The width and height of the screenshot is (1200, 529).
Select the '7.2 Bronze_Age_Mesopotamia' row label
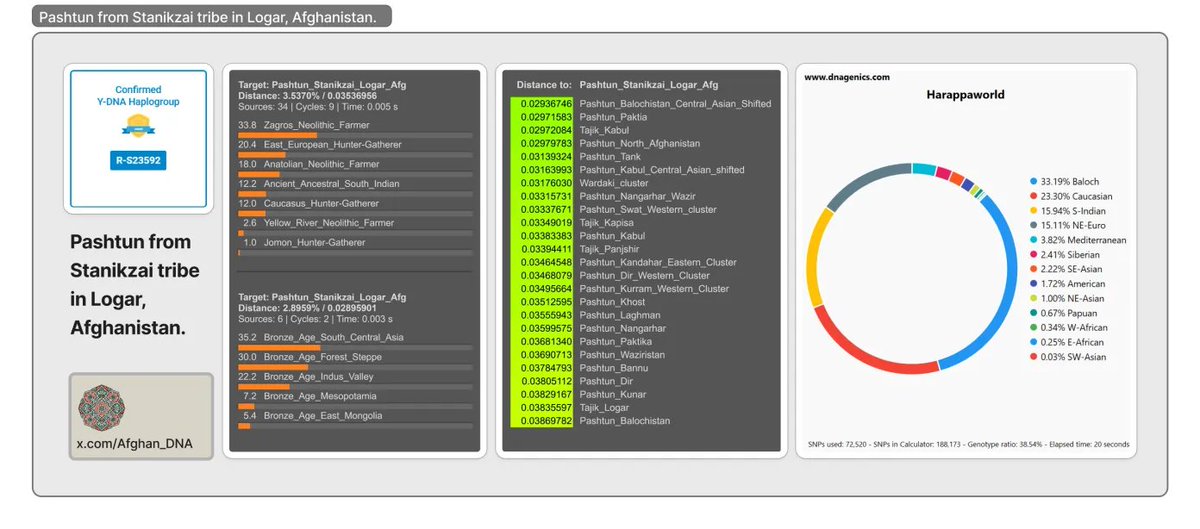[x=310, y=396]
